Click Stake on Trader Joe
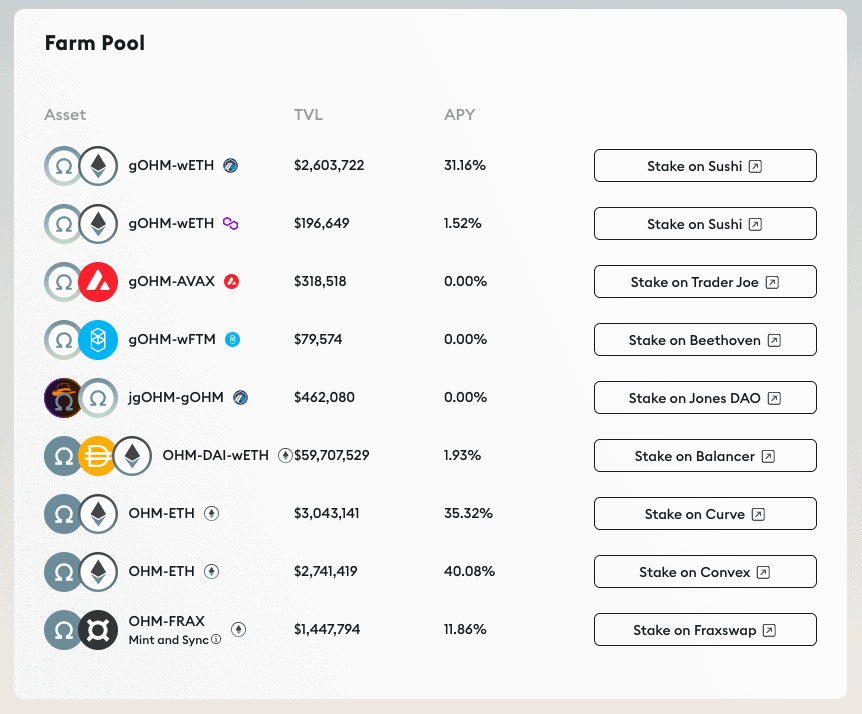 click(x=705, y=281)
